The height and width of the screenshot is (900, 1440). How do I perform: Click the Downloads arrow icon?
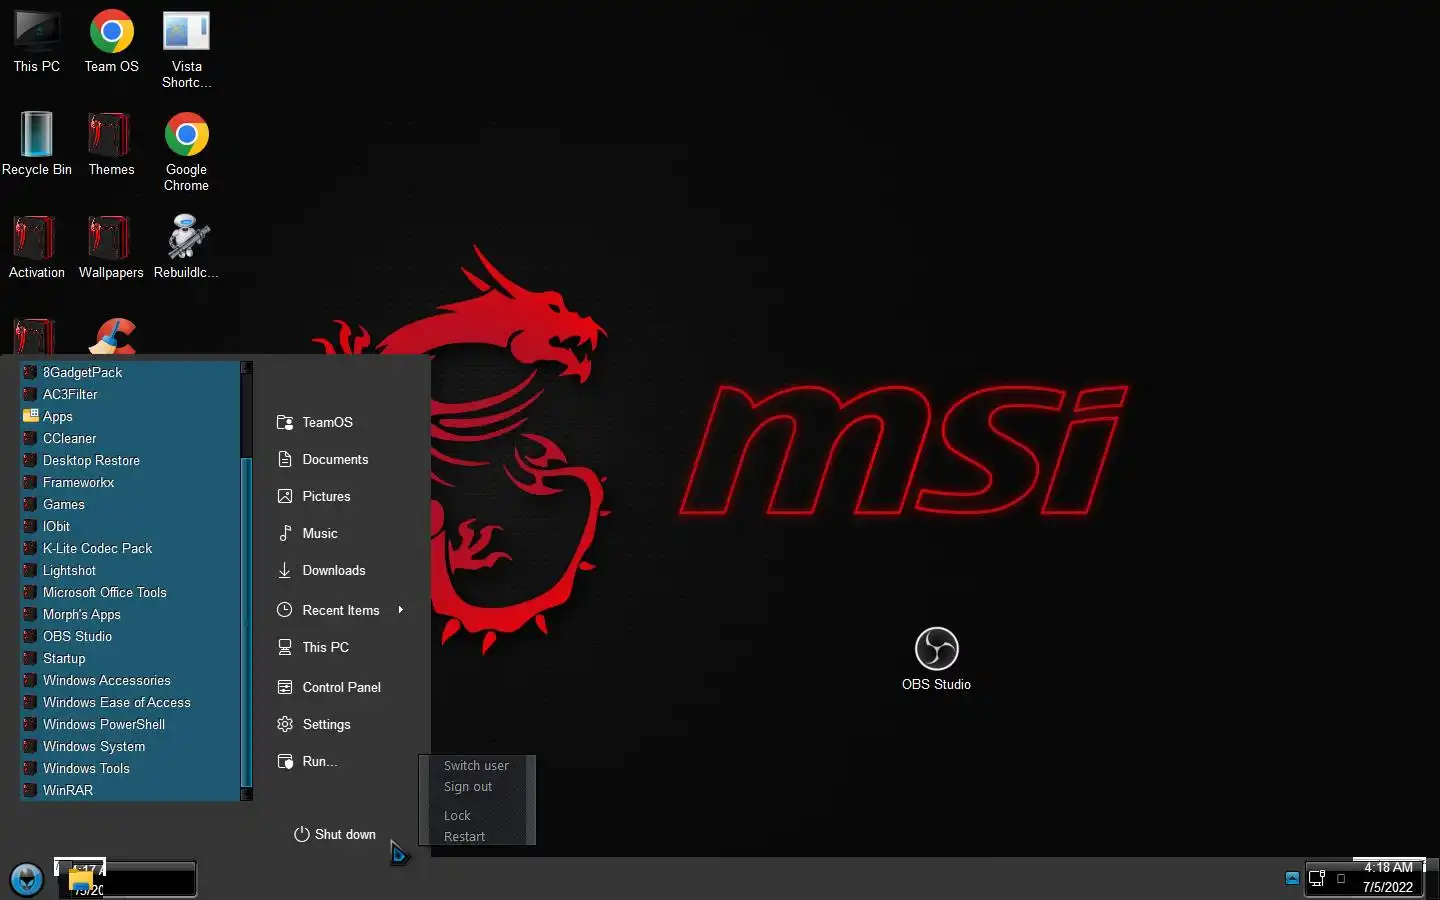(x=285, y=570)
